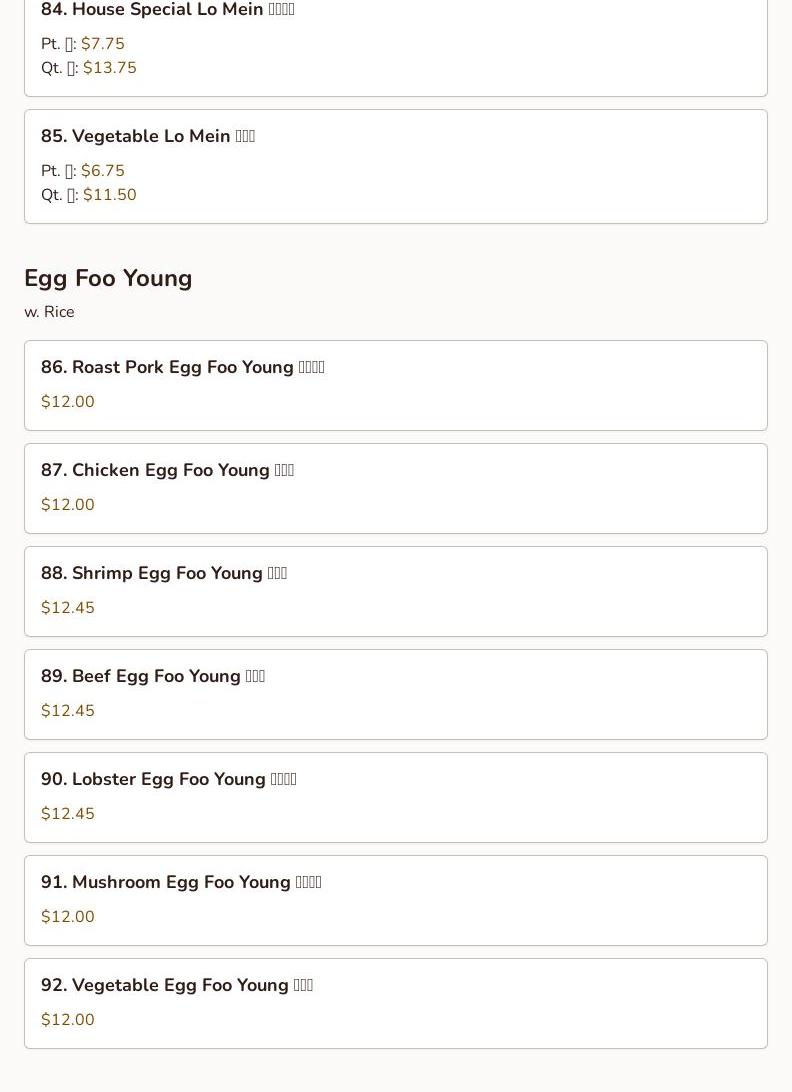
Task: Open Shrimp Egg Foo Young item
Action: 164,573
